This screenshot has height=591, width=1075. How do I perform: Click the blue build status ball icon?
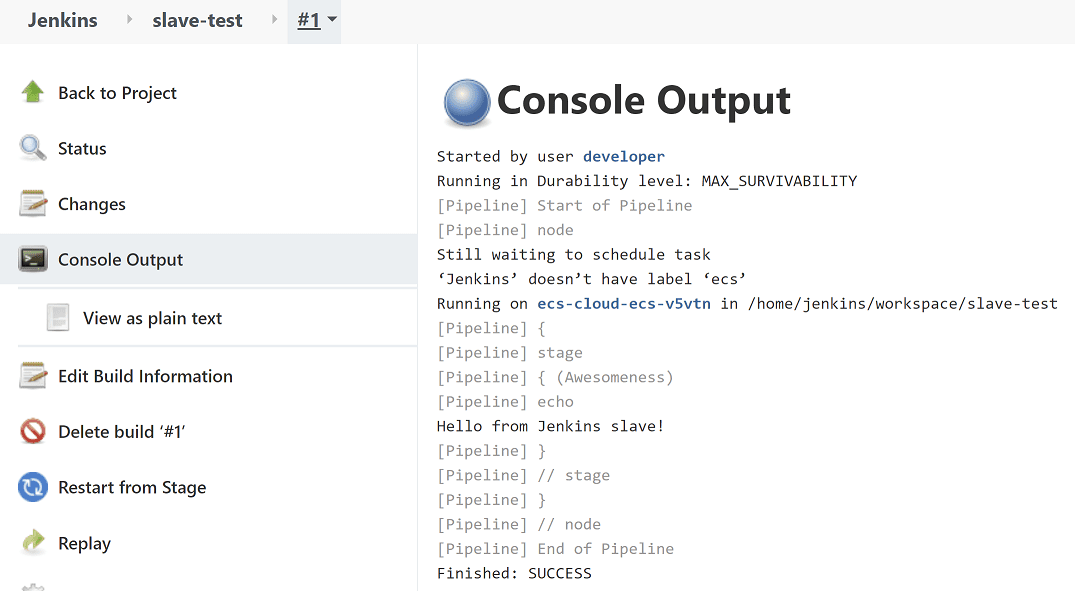[467, 102]
